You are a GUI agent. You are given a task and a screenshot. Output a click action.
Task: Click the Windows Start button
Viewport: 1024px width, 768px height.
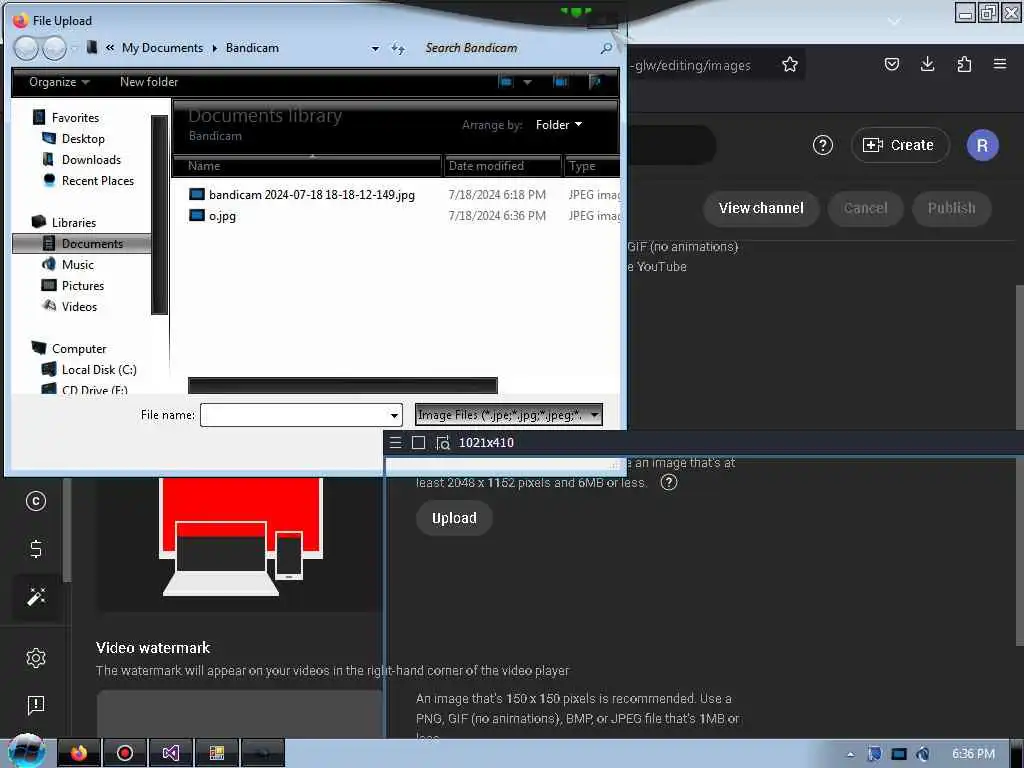(26, 752)
